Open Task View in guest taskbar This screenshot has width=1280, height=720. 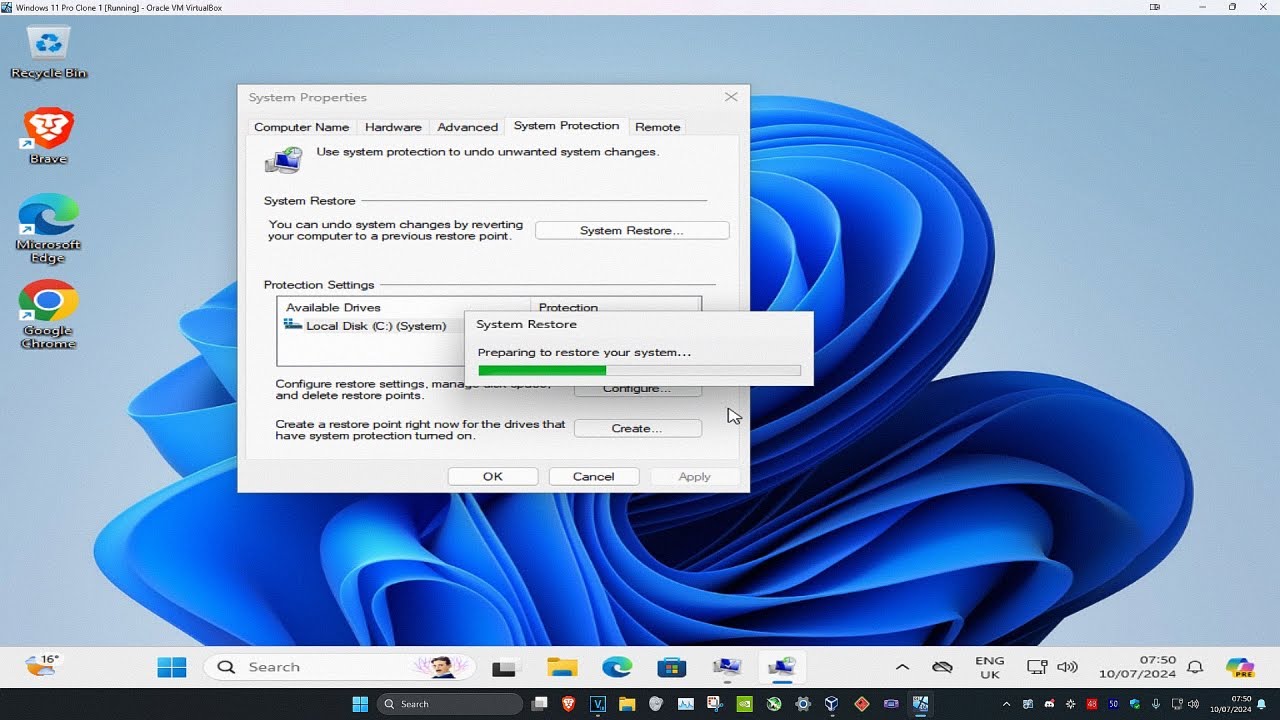[x=507, y=667]
